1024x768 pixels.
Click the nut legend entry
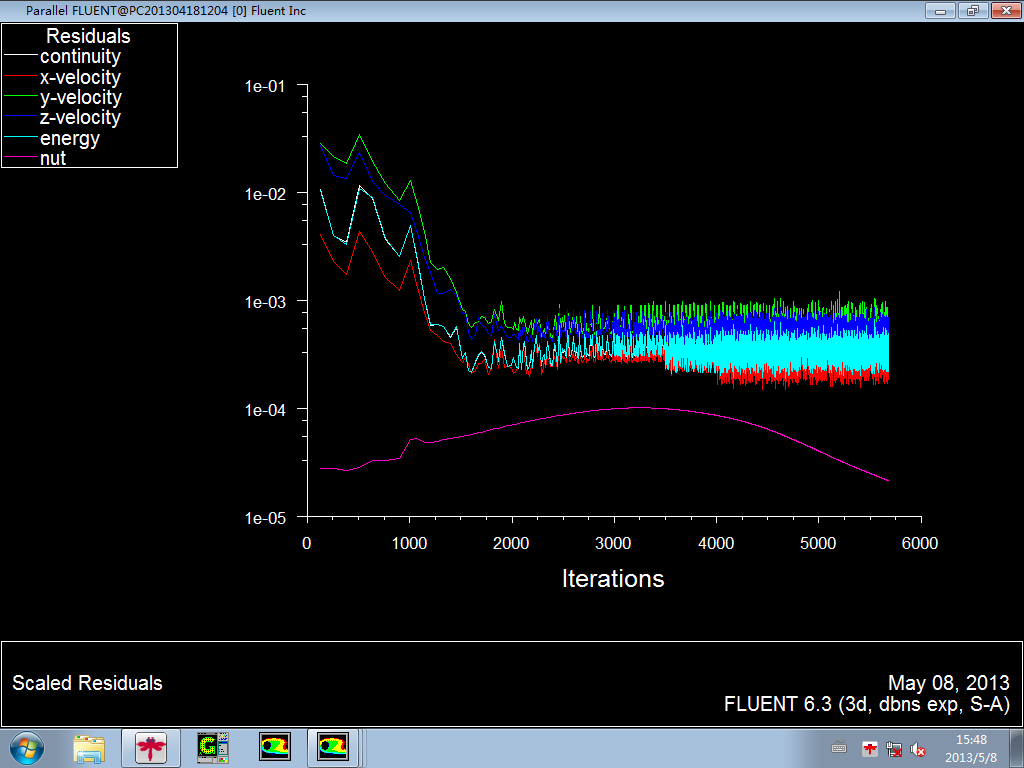pos(53,158)
